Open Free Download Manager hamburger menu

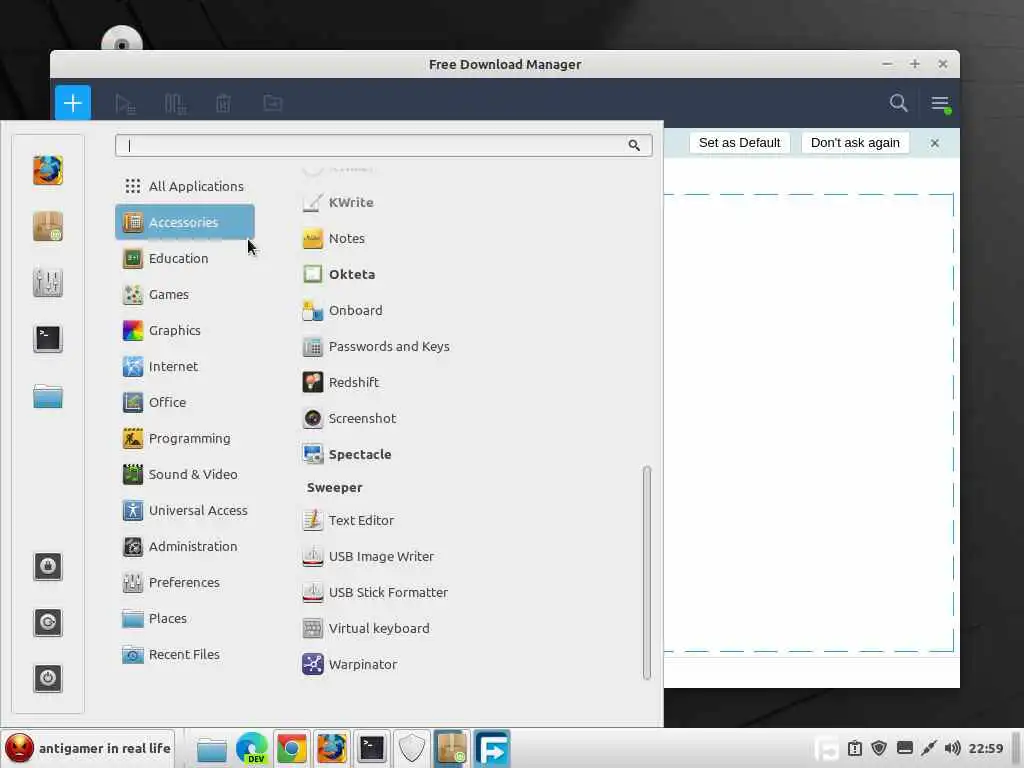click(x=940, y=103)
